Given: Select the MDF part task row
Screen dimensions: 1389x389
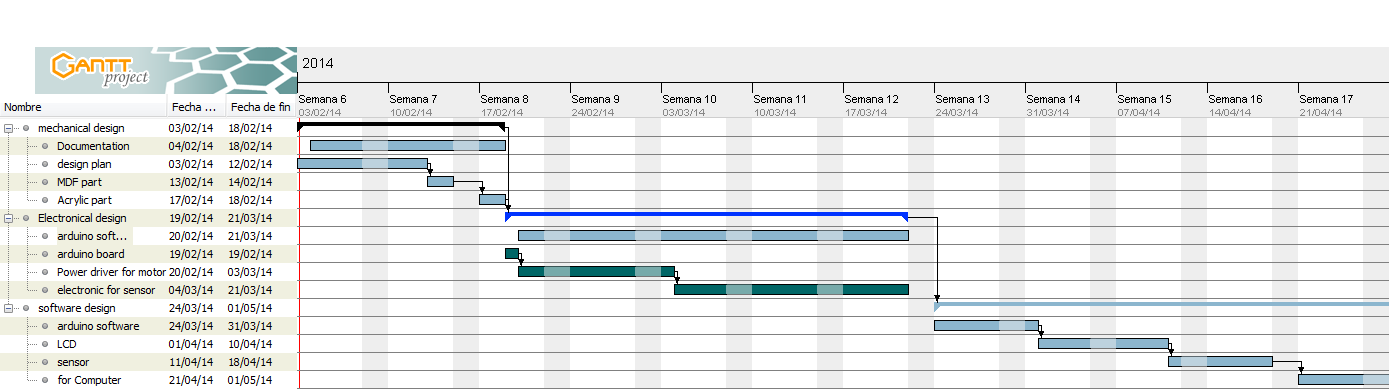Looking at the screenshot, I should (149, 182).
